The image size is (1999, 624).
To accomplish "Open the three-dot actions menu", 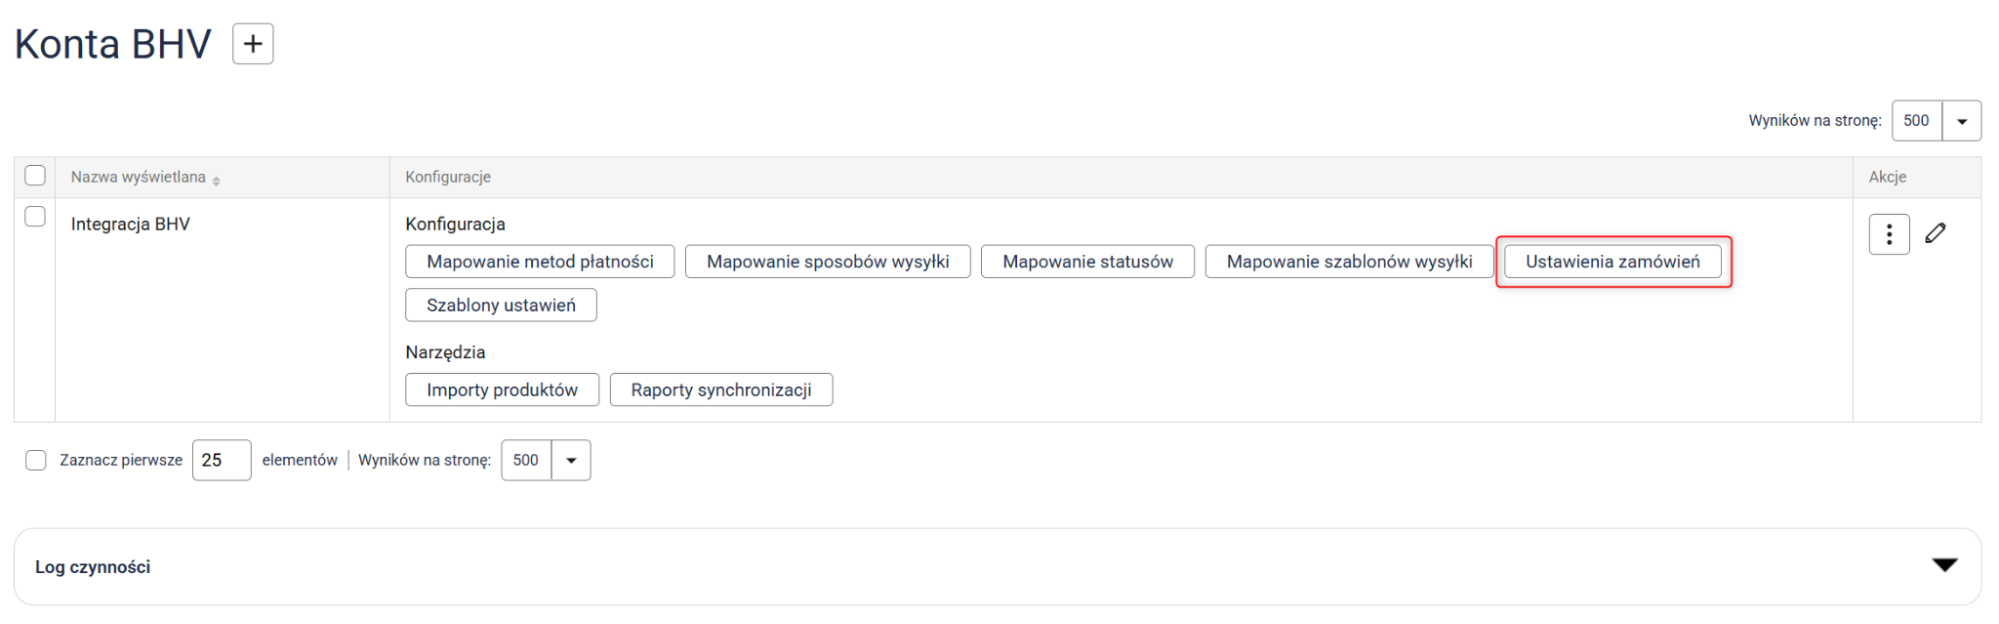I will pyautogui.click(x=1888, y=234).
